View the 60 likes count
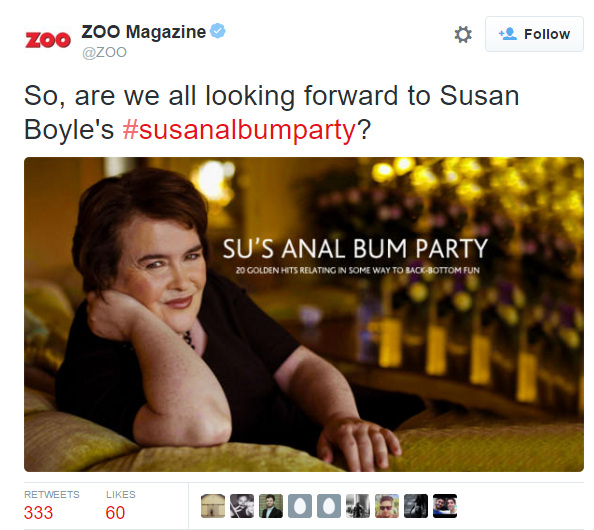Viewport: 594px width, 530px height. coord(115,513)
